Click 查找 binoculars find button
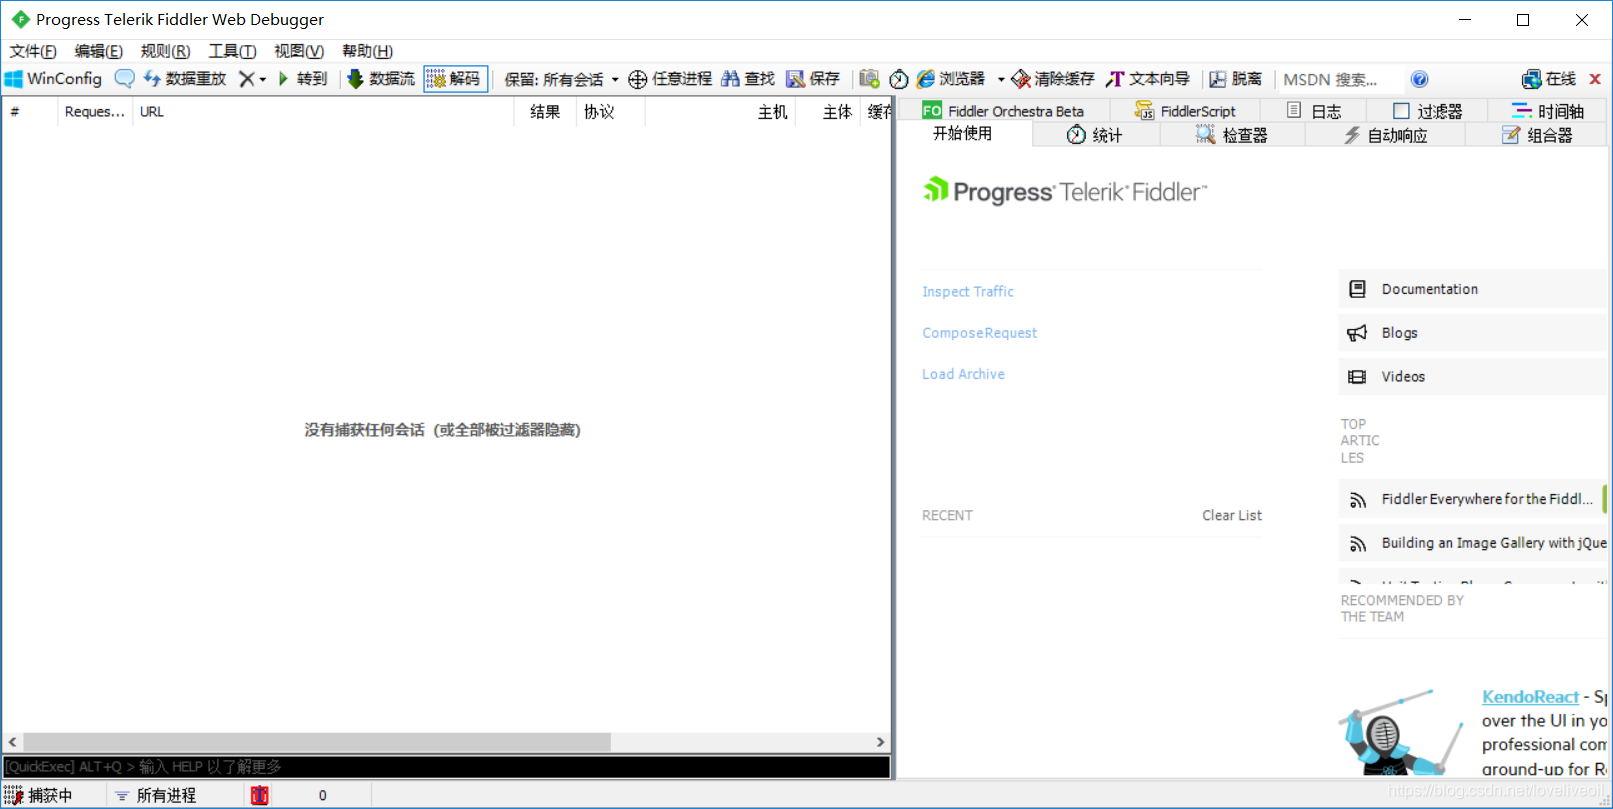1613x809 pixels. [748, 79]
